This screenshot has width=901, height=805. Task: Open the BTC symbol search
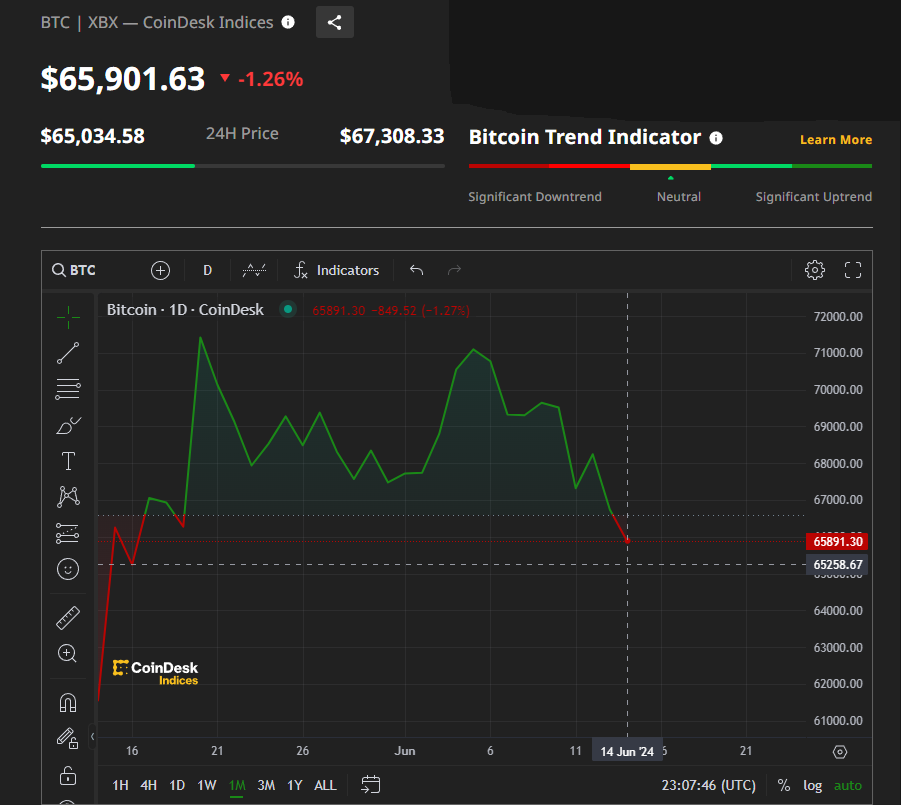click(x=74, y=270)
